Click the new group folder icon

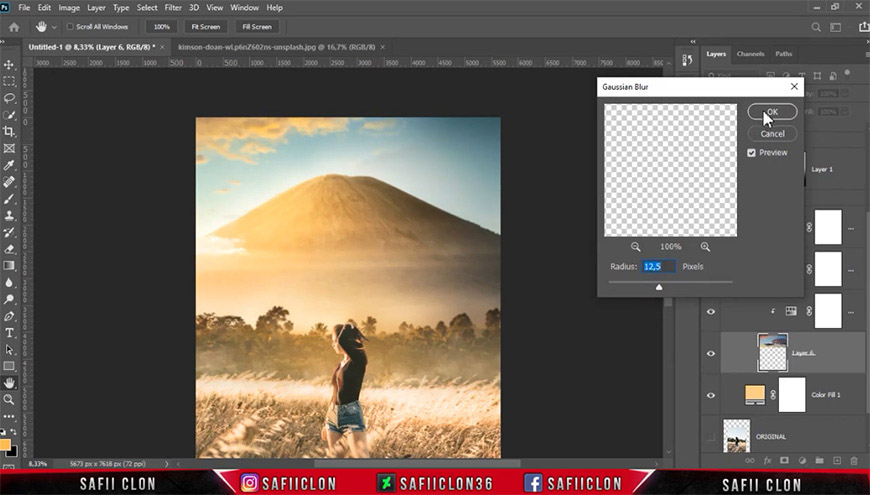[819, 461]
